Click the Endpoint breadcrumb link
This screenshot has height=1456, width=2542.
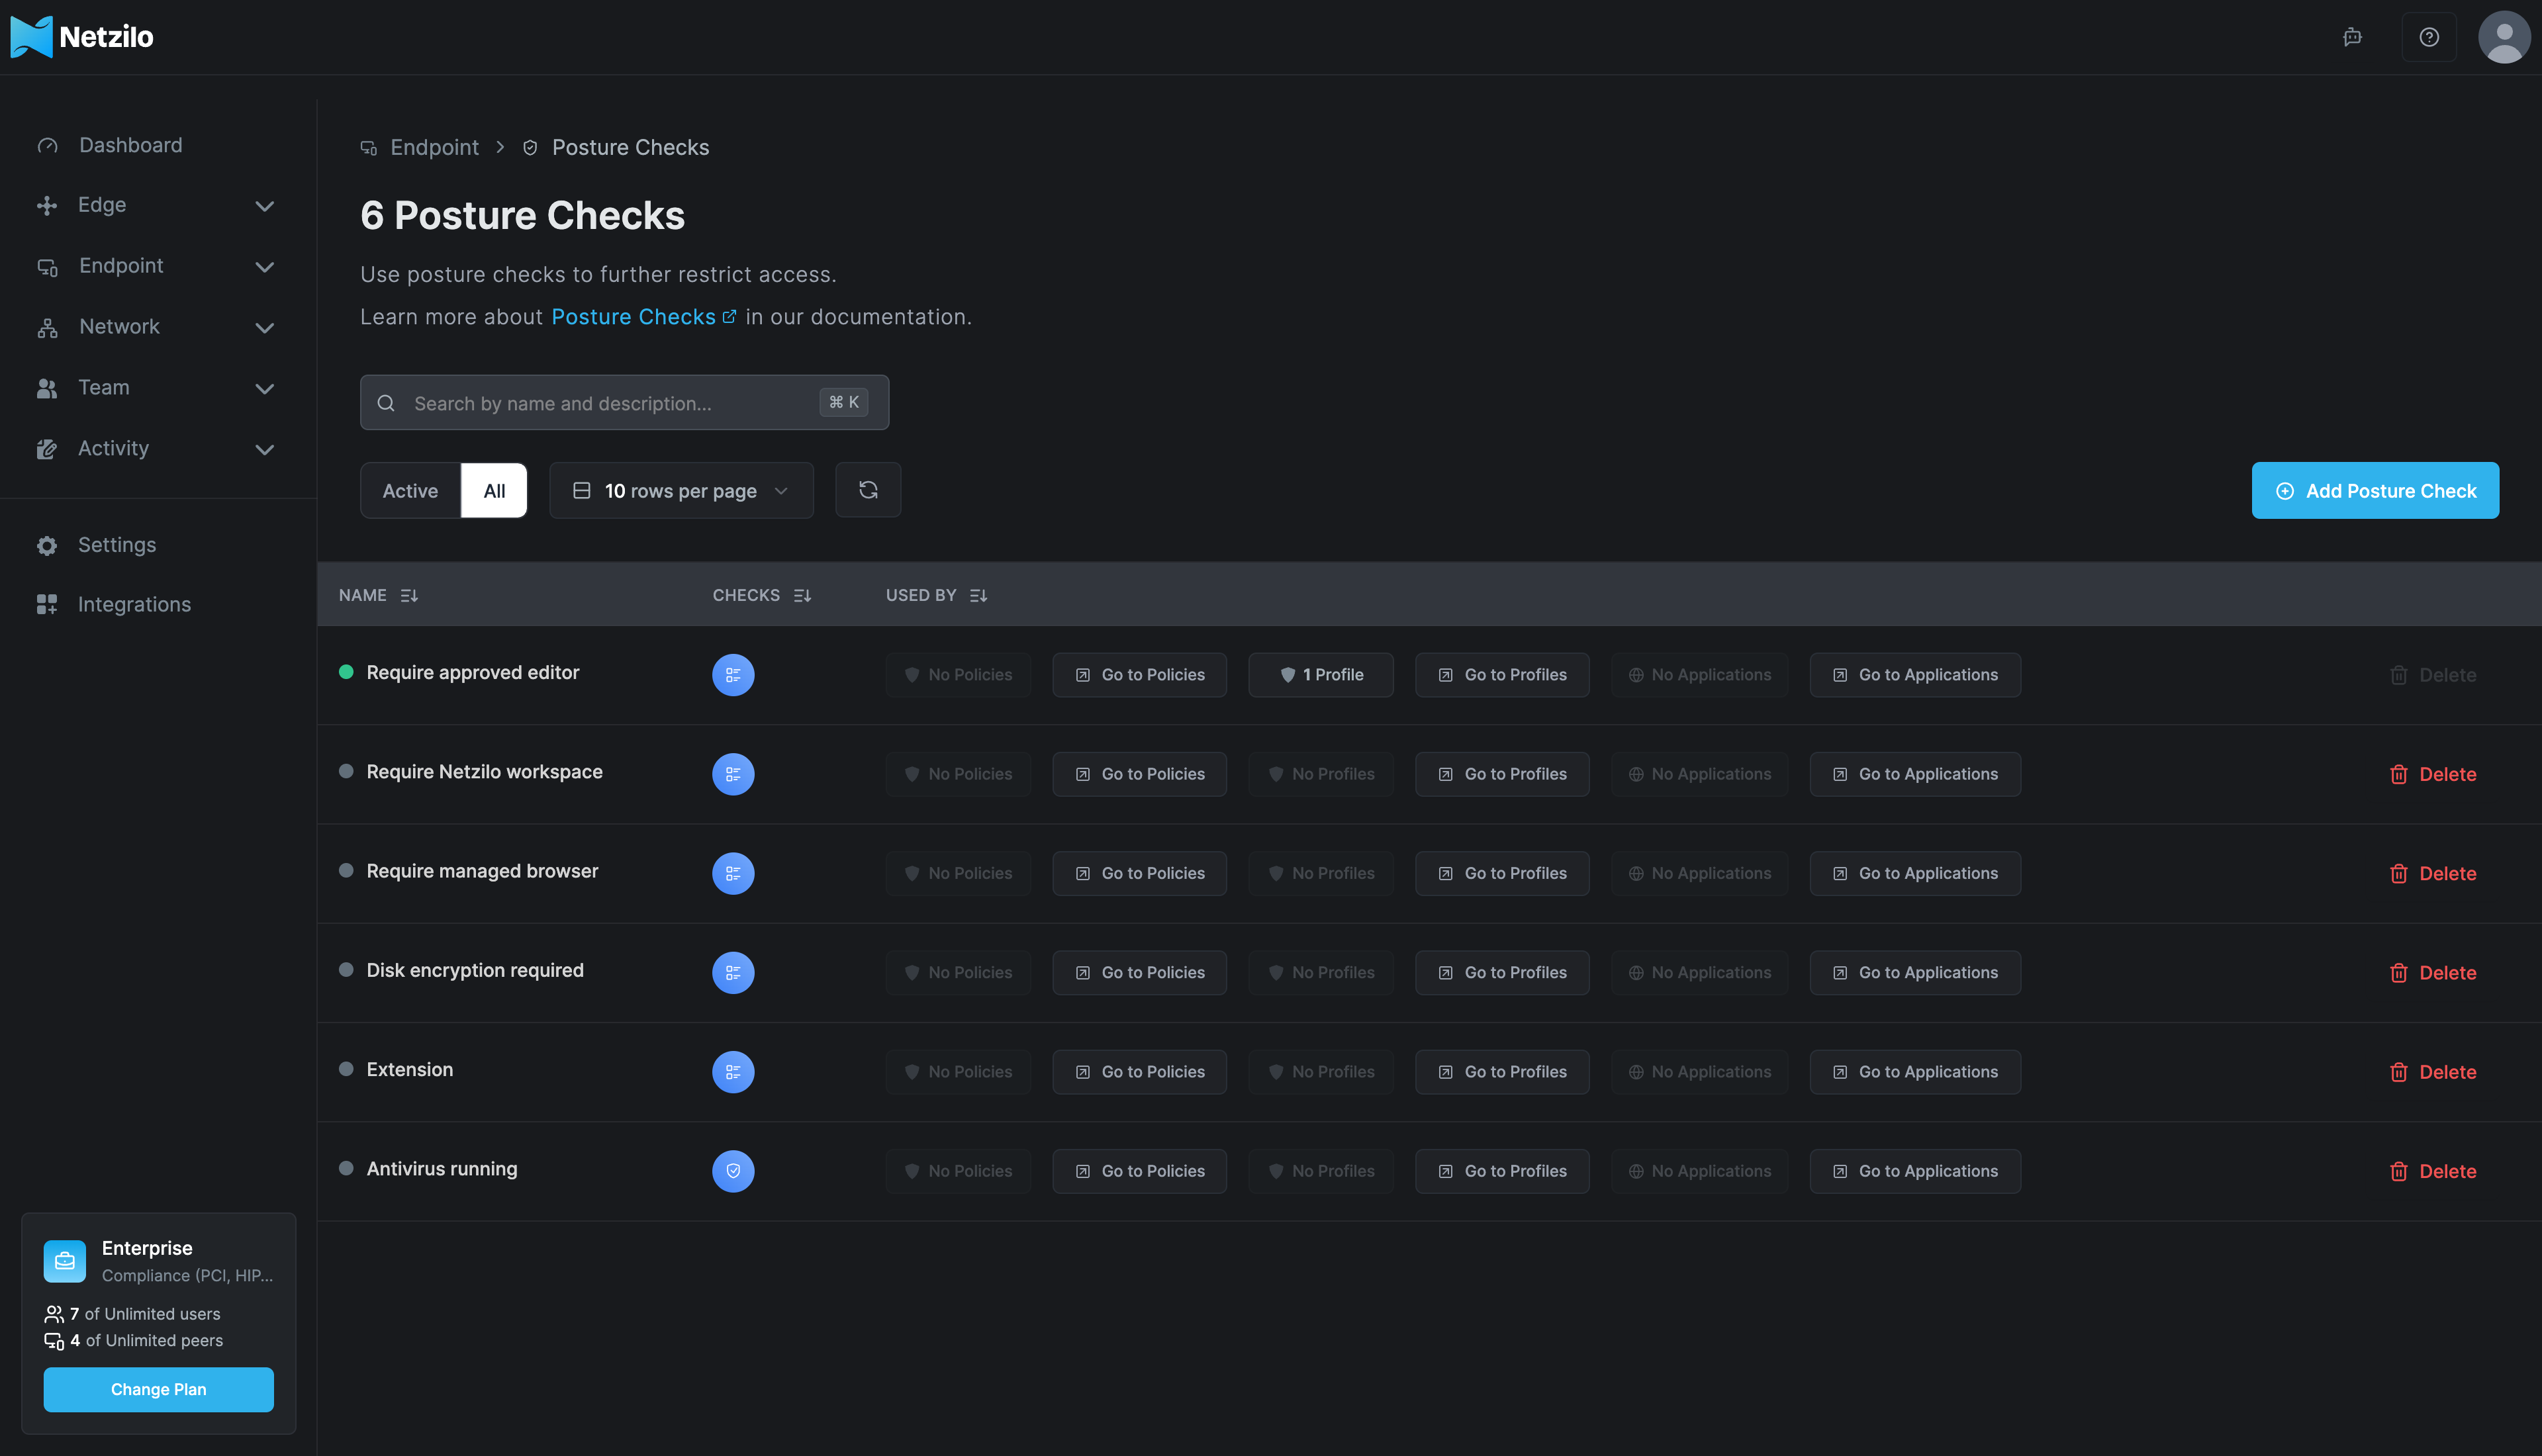434,148
